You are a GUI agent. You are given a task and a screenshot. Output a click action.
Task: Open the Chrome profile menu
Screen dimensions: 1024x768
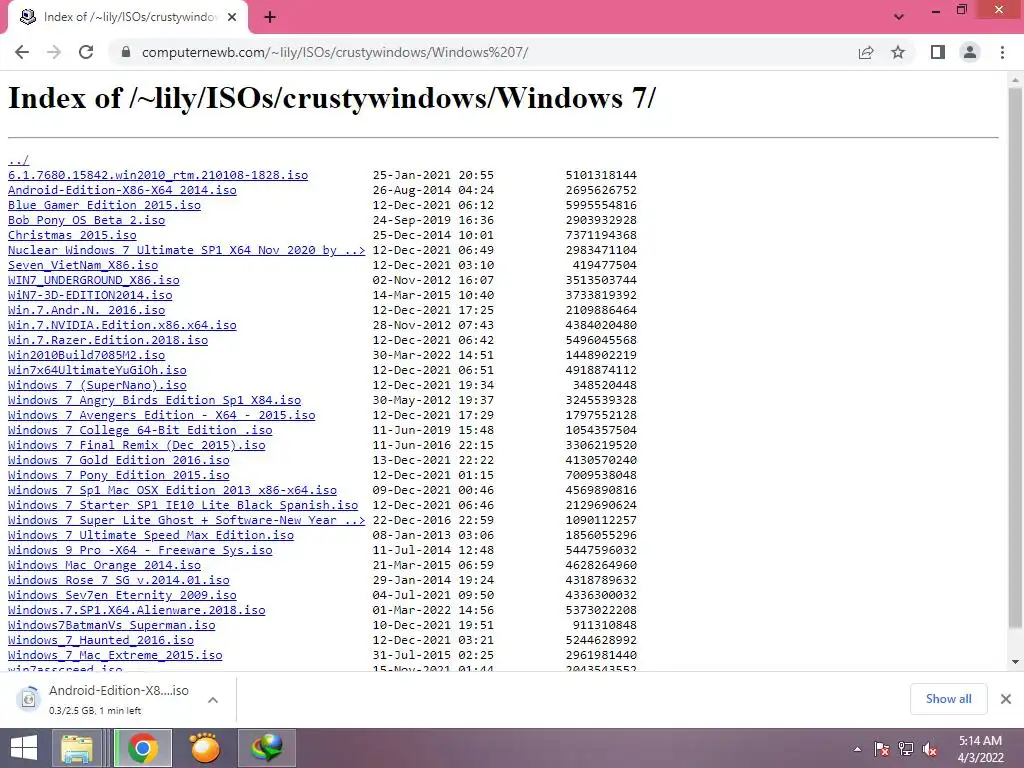[x=970, y=52]
